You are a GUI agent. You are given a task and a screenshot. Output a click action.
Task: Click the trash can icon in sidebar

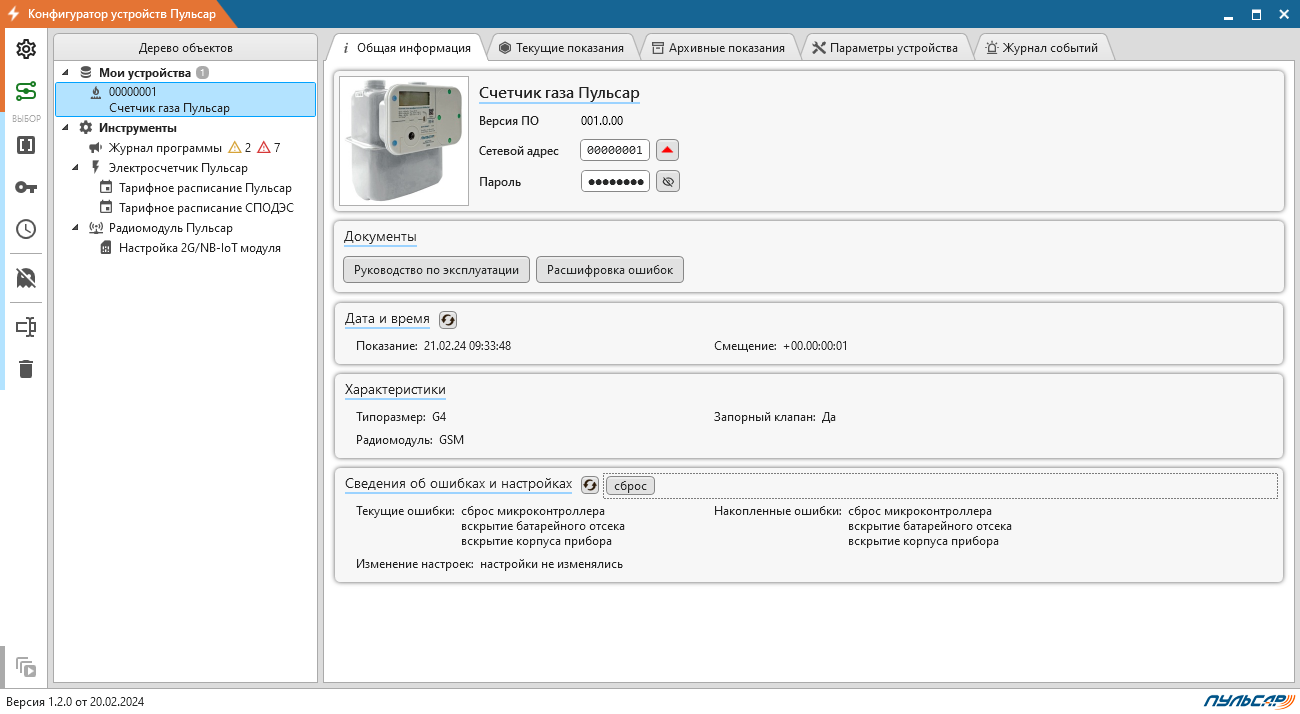click(26, 369)
